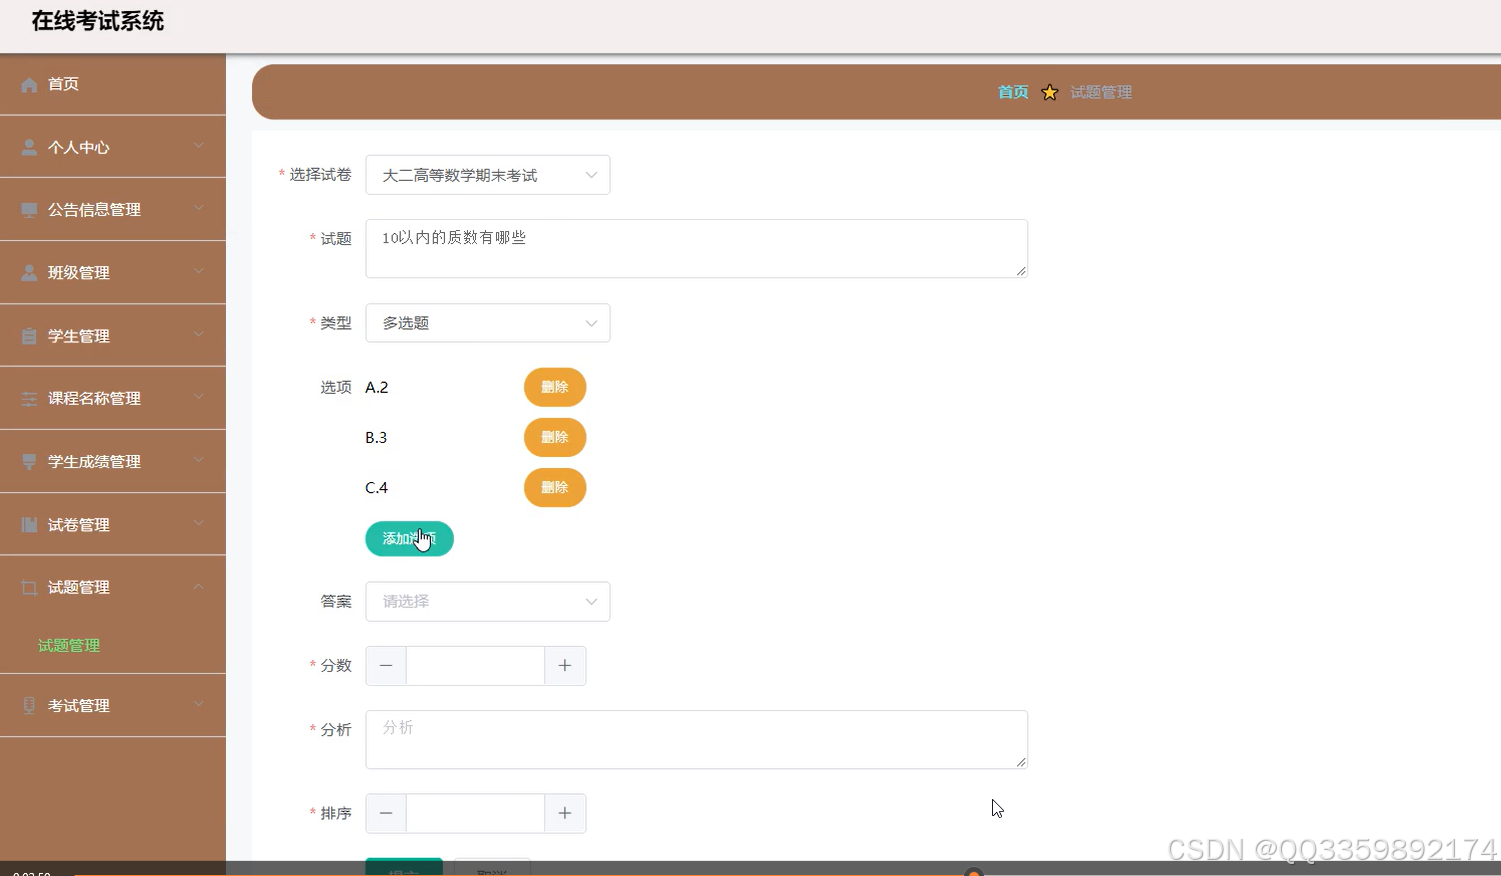Viewport: 1501px width, 876px height.
Task: Delete option A.2
Action: click(x=555, y=387)
